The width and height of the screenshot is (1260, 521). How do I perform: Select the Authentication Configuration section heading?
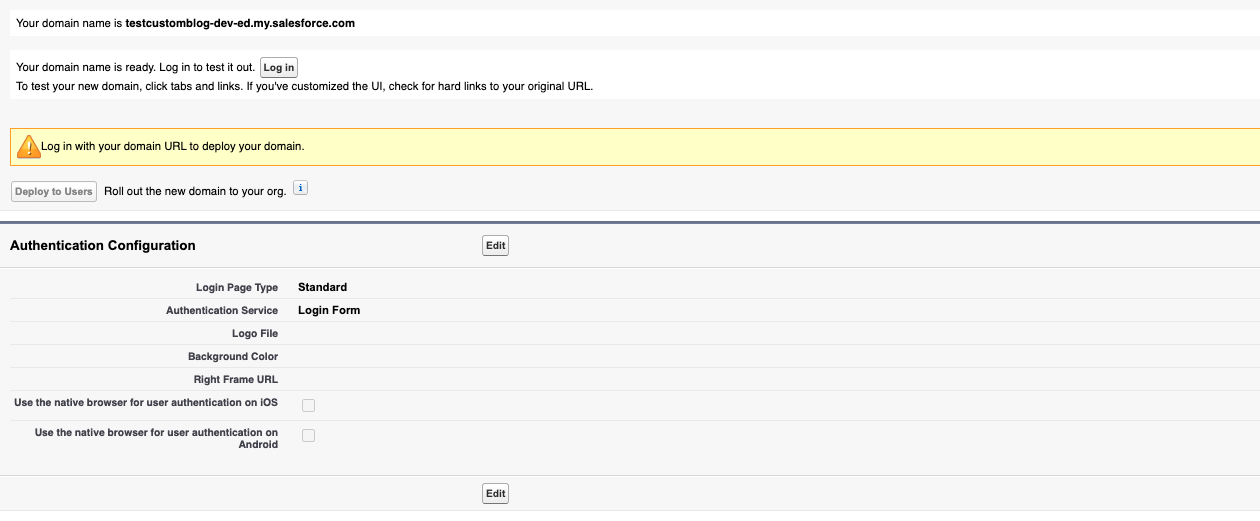[102, 245]
